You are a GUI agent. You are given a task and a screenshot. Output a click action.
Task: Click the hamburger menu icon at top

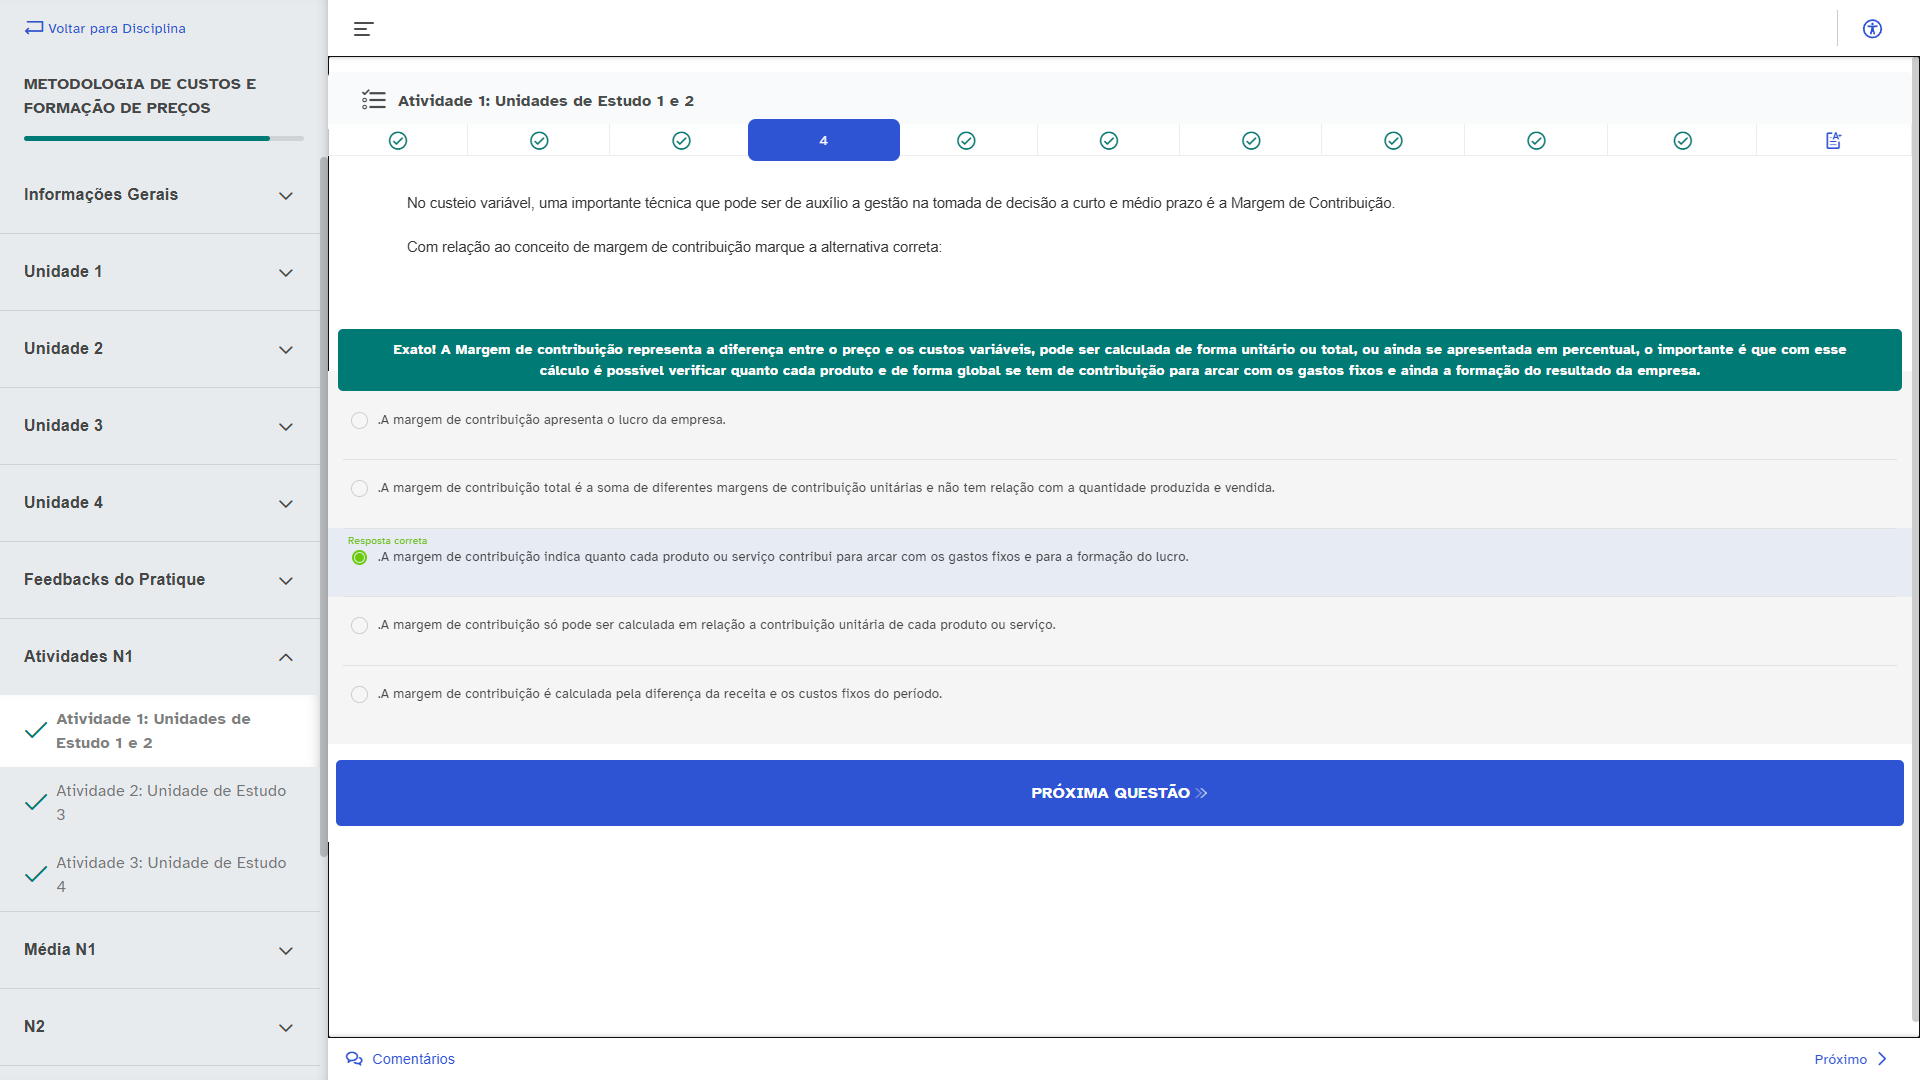coord(363,29)
